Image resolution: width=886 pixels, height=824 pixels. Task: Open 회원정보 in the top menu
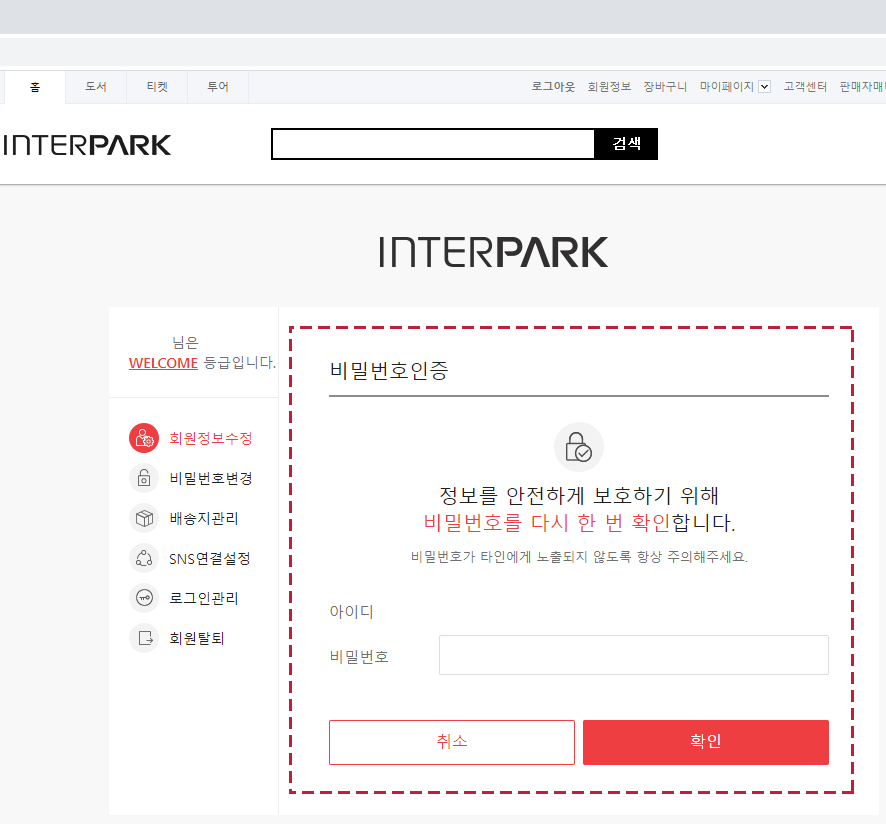[609, 86]
